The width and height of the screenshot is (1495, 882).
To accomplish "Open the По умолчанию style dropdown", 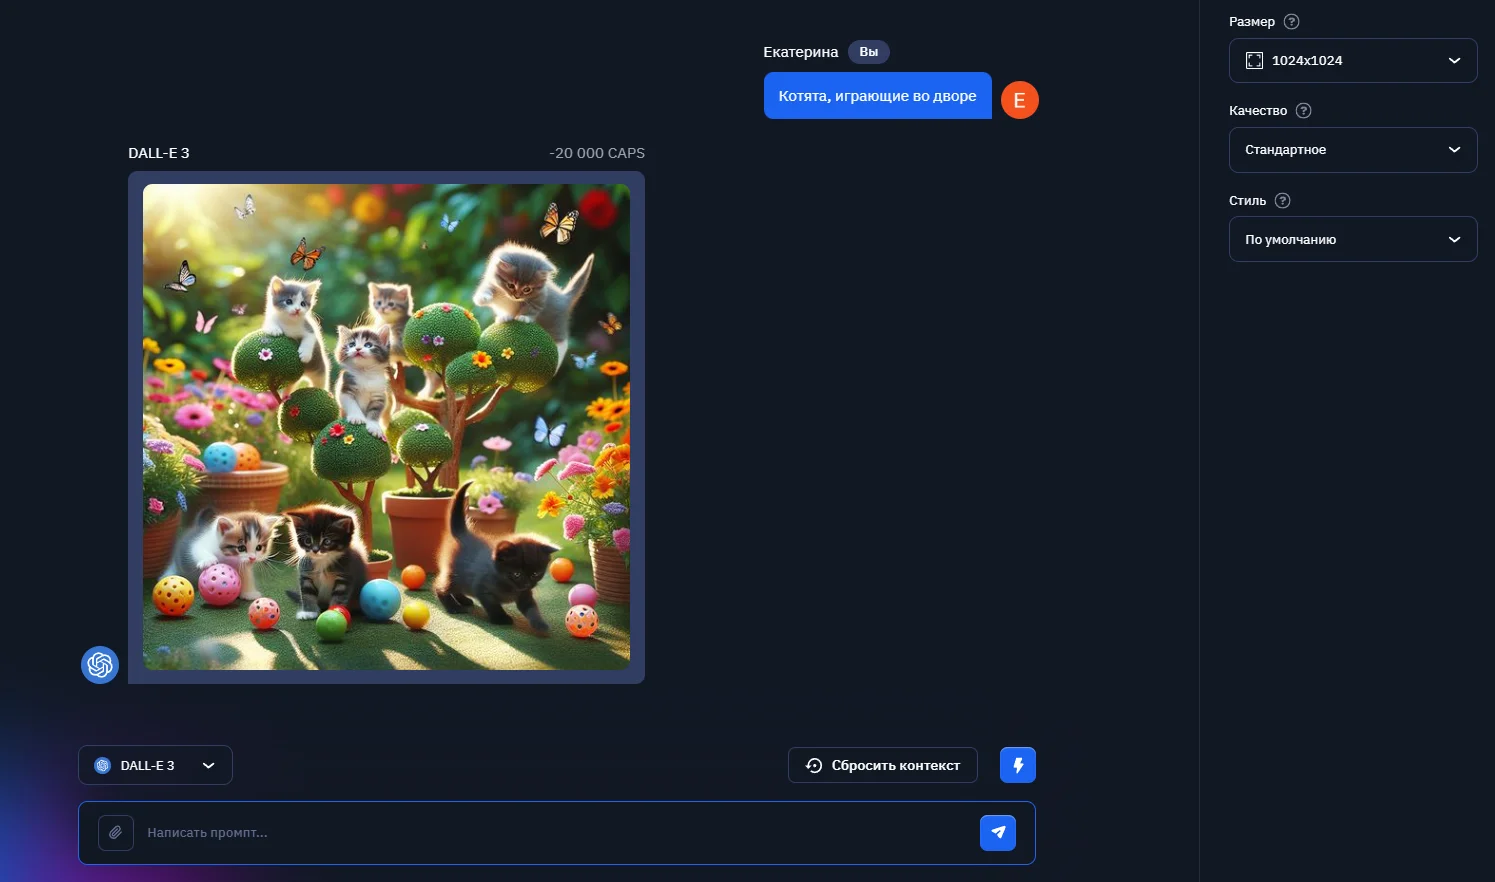I will 1353,239.
